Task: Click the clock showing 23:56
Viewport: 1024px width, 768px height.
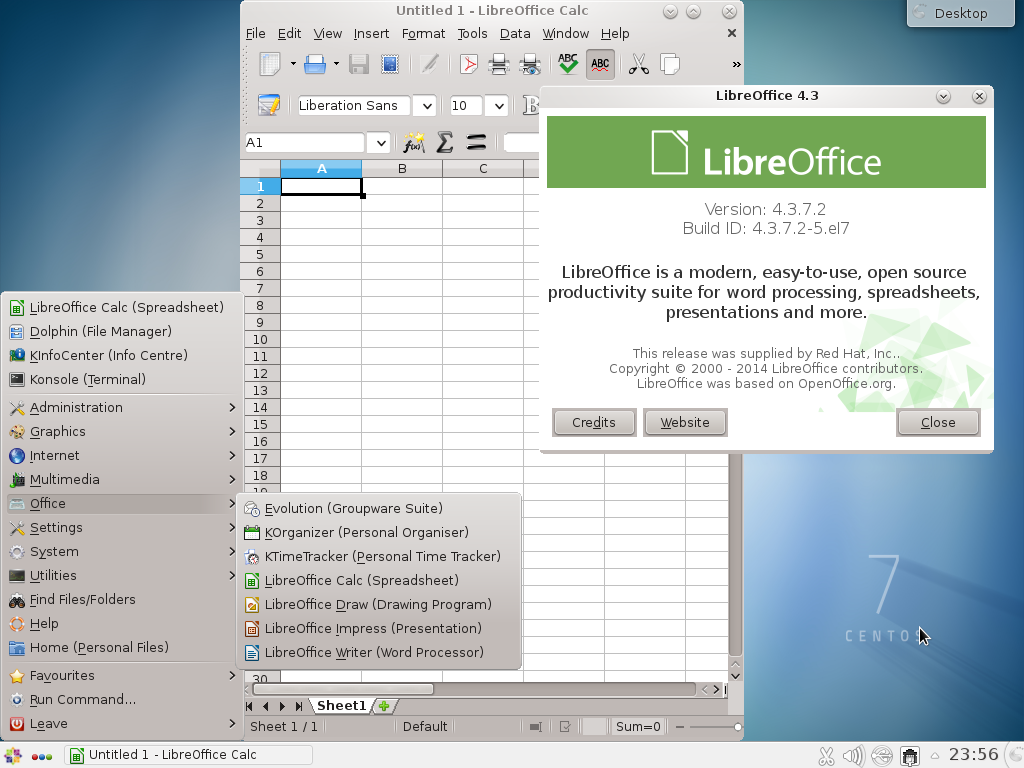Action: [973, 755]
